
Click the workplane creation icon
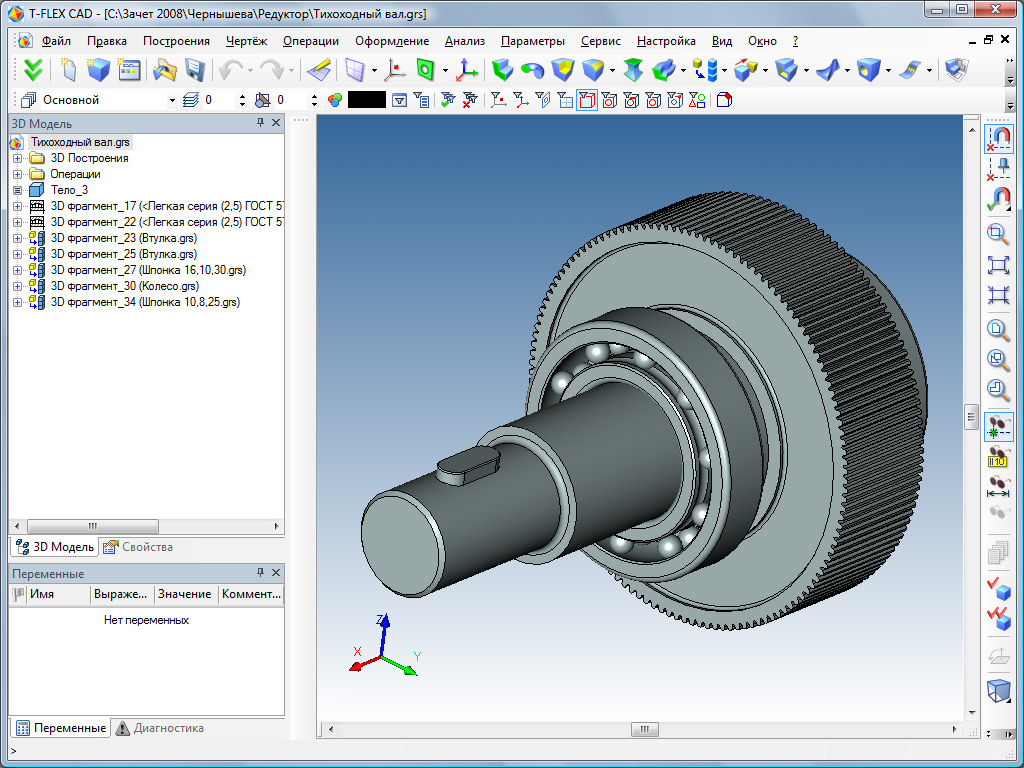point(355,70)
